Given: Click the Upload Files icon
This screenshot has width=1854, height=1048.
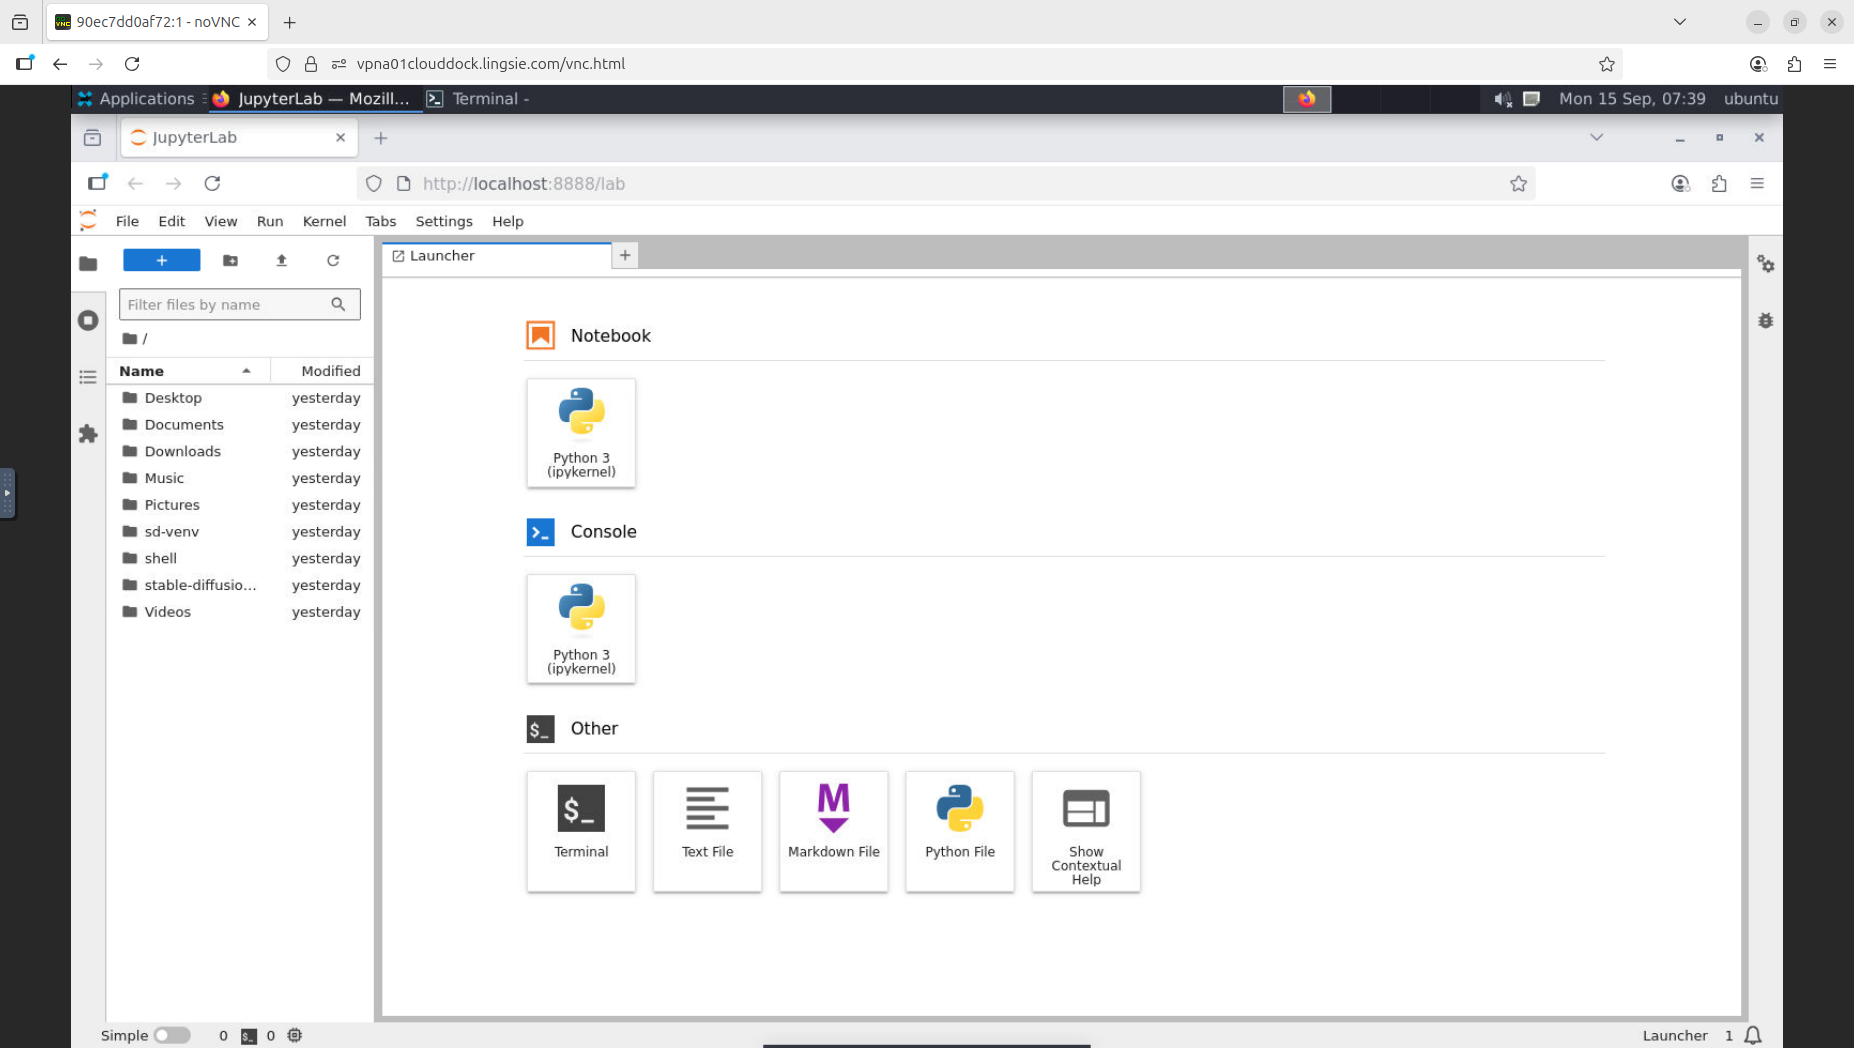Looking at the screenshot, I should (281, 260).
